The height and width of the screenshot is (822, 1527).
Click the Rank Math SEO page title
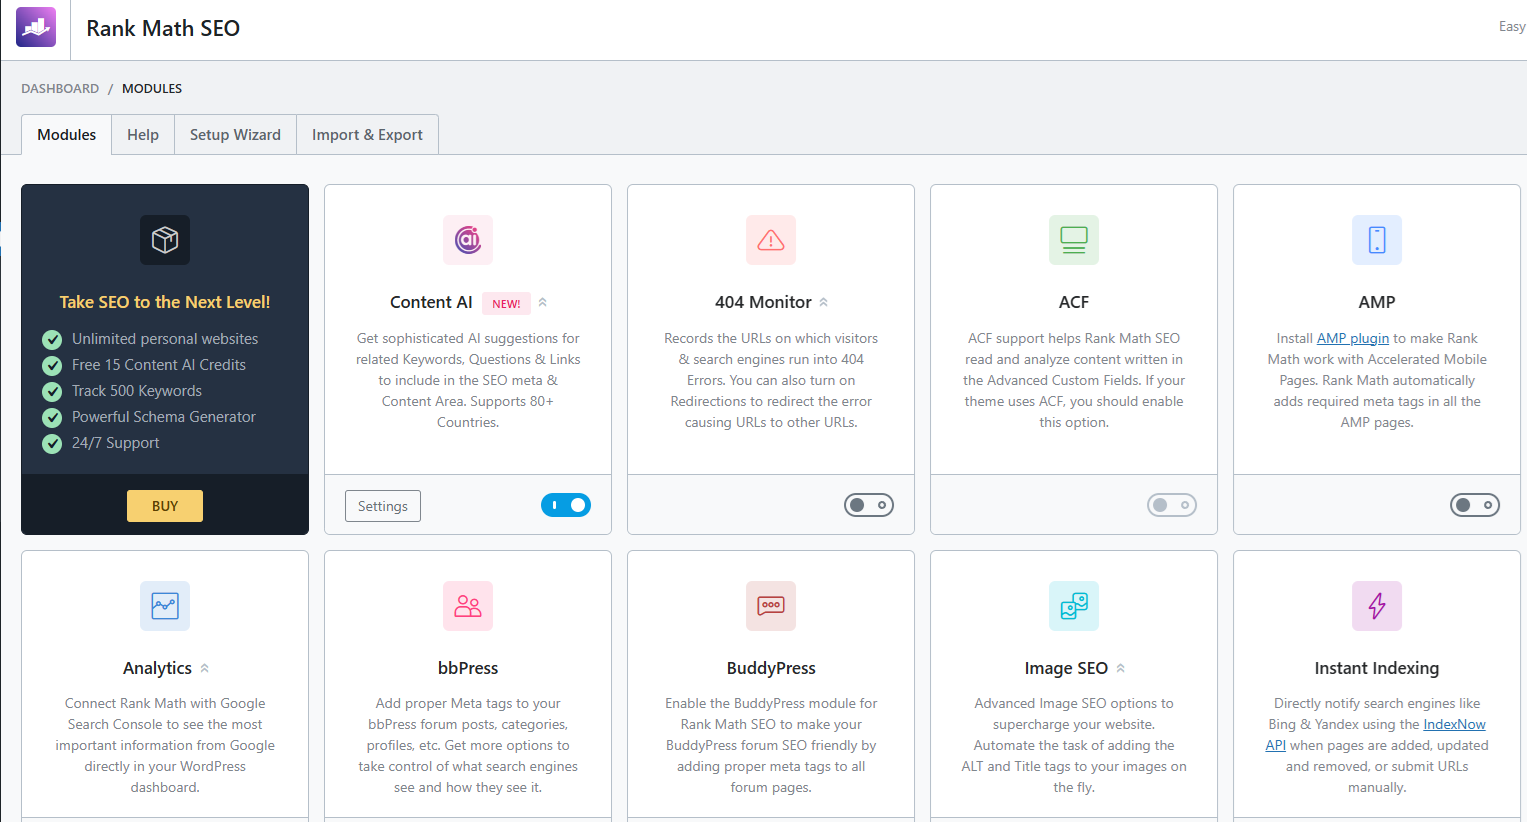(x=163, y=28)
